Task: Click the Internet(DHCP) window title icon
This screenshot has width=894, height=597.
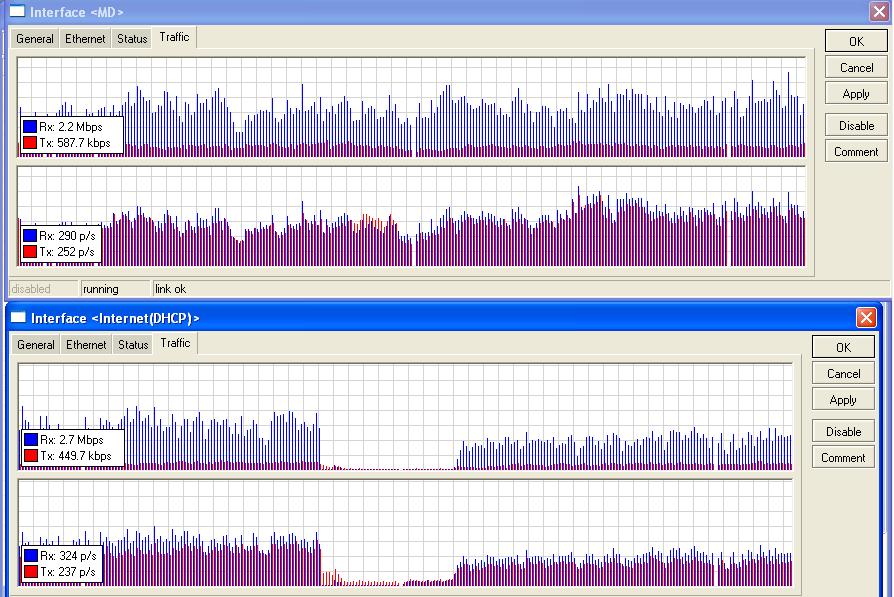Action: click(x=17, y=318)
